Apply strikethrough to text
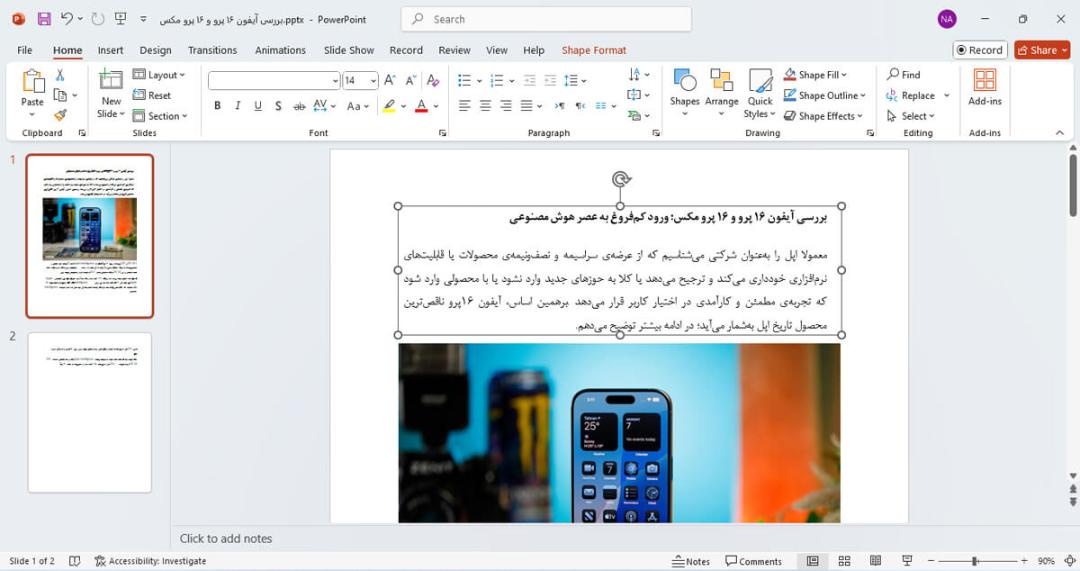 coord(299,106)
